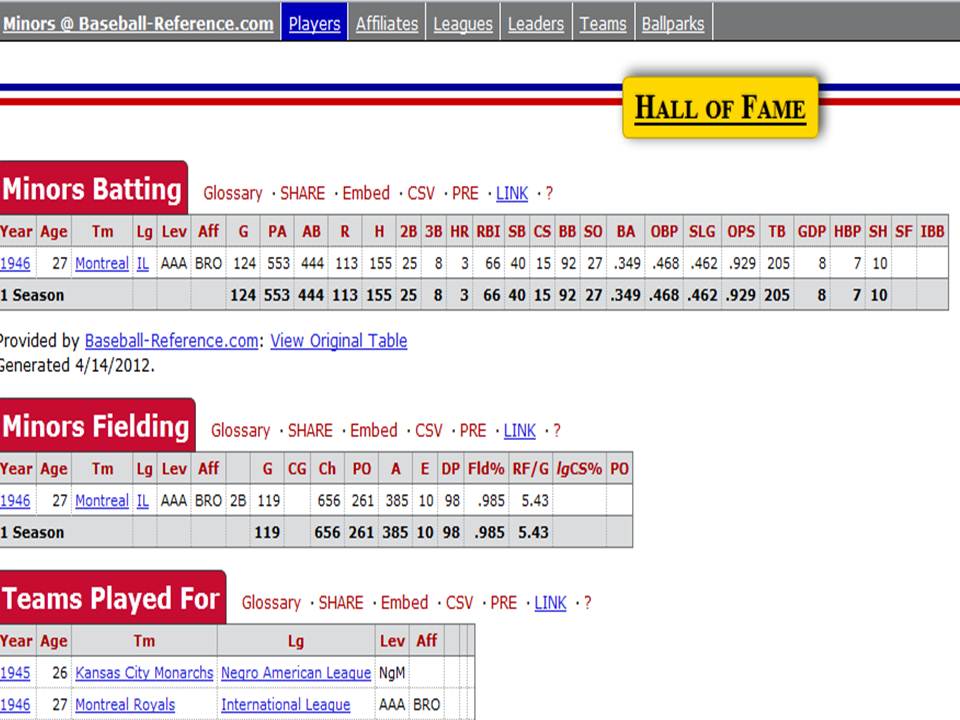Select the Players tab
This screenshot has height=720, width=960.
(x=314, y=23)
